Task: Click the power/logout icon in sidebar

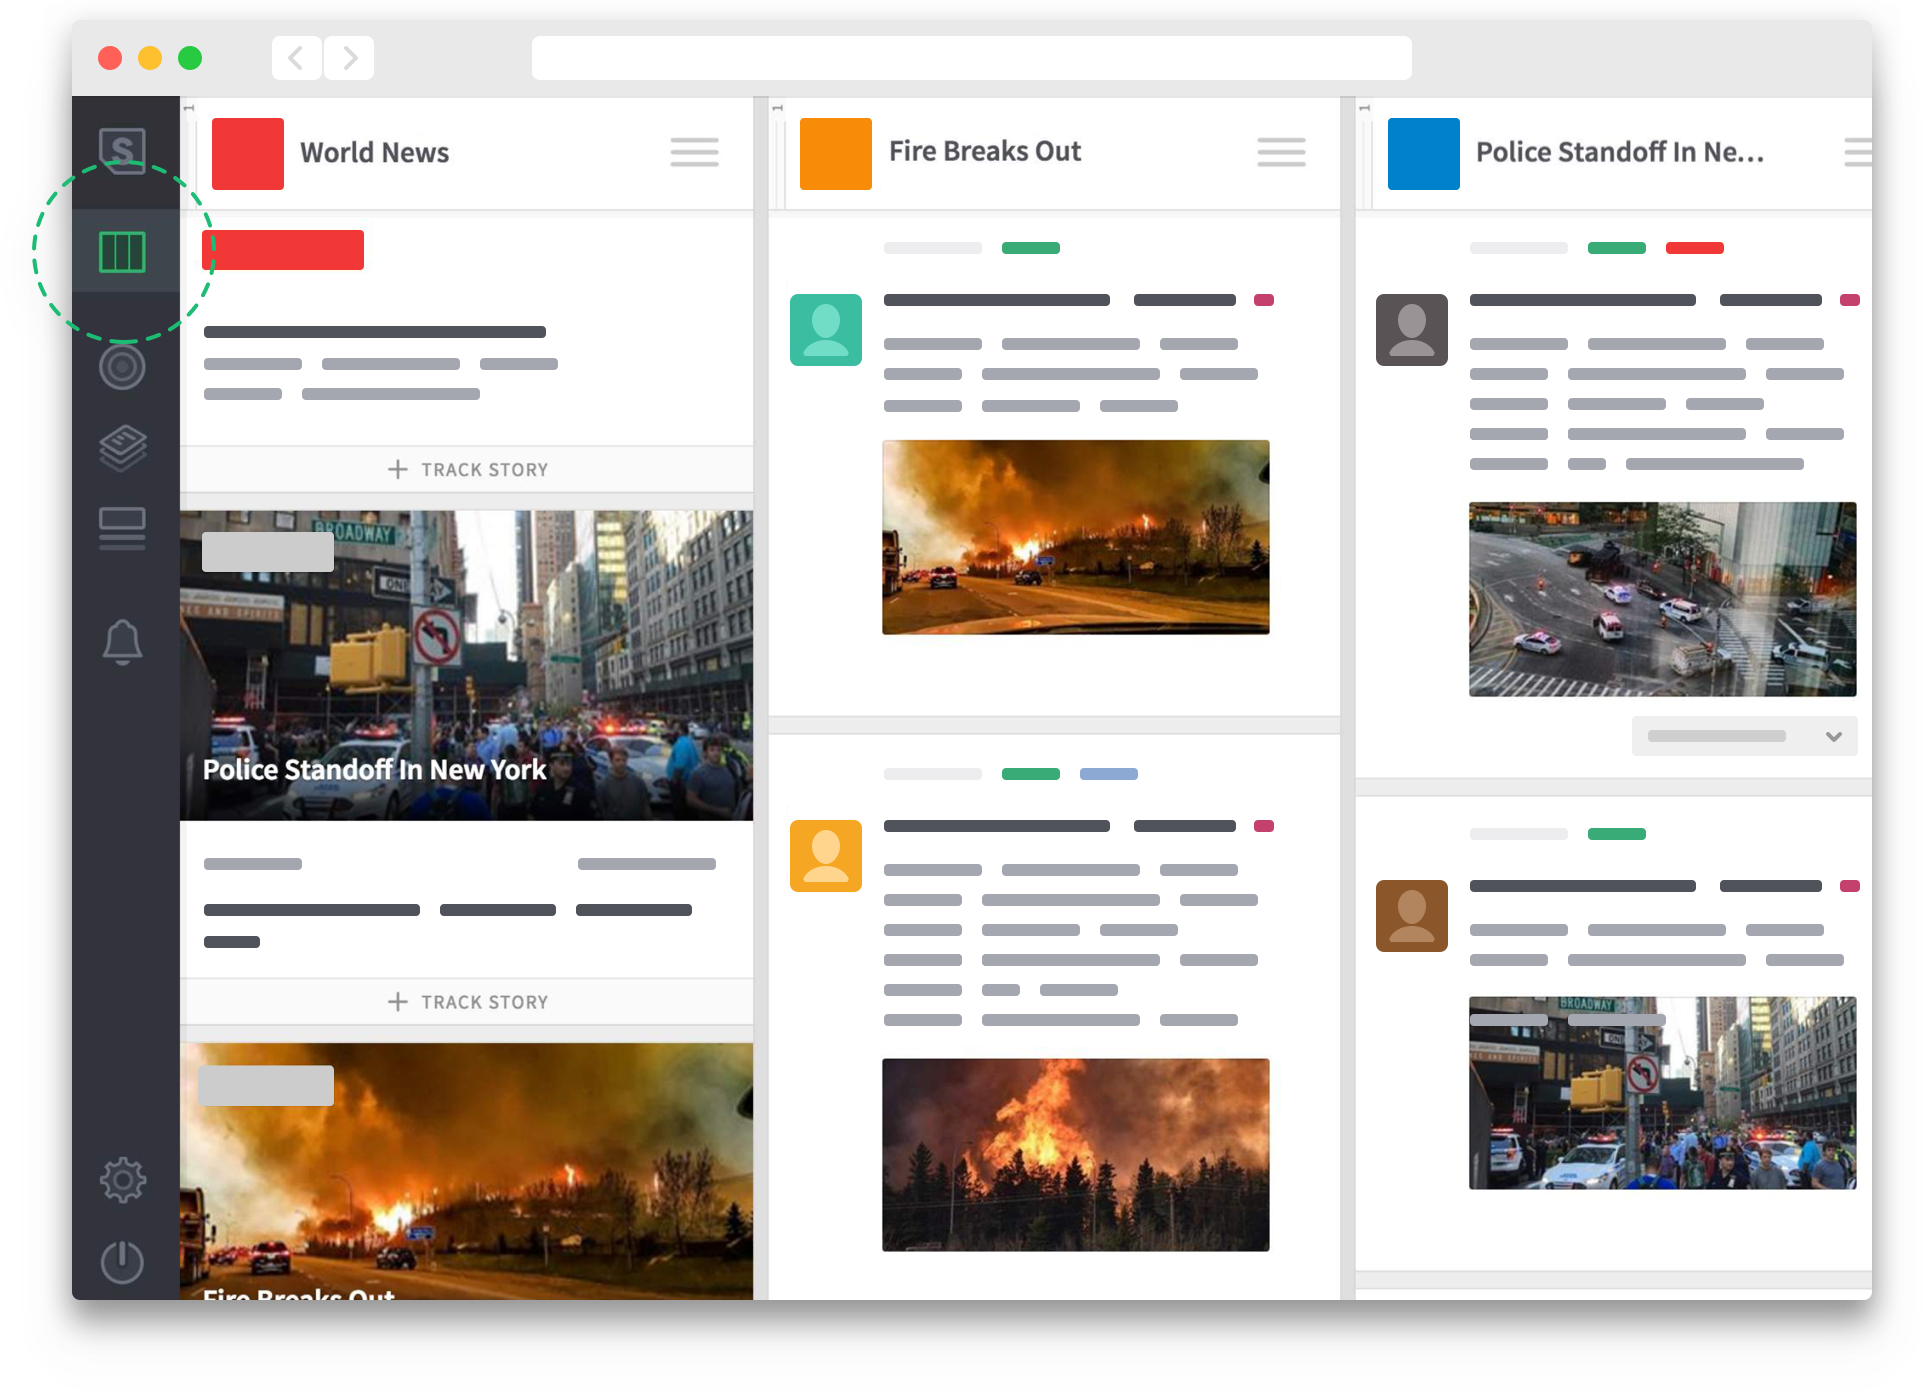Action: [x=122, y=1262]
